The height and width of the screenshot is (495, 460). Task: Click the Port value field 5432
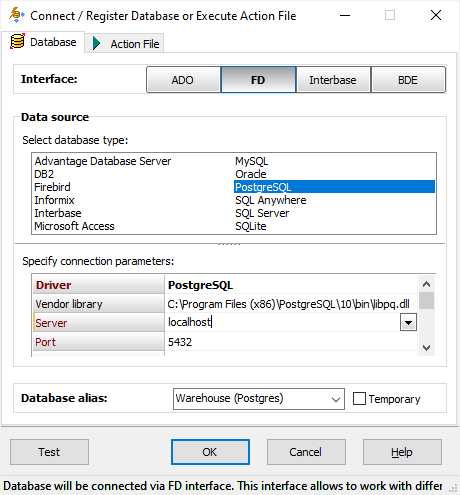coord(291,342)
